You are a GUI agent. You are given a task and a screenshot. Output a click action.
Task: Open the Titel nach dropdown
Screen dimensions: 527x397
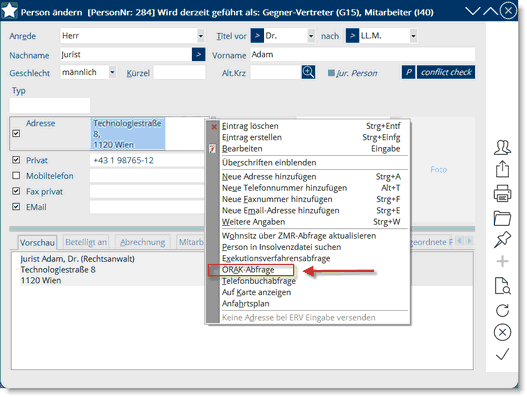pos(413,36)
